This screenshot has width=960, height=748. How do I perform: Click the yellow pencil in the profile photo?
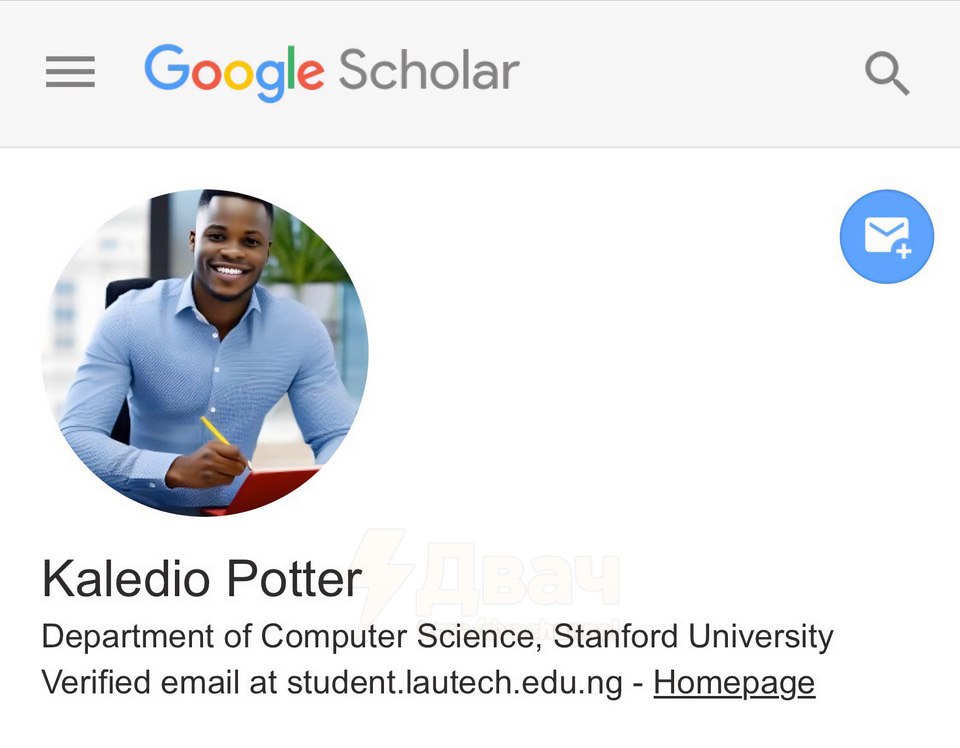[215, 431]
